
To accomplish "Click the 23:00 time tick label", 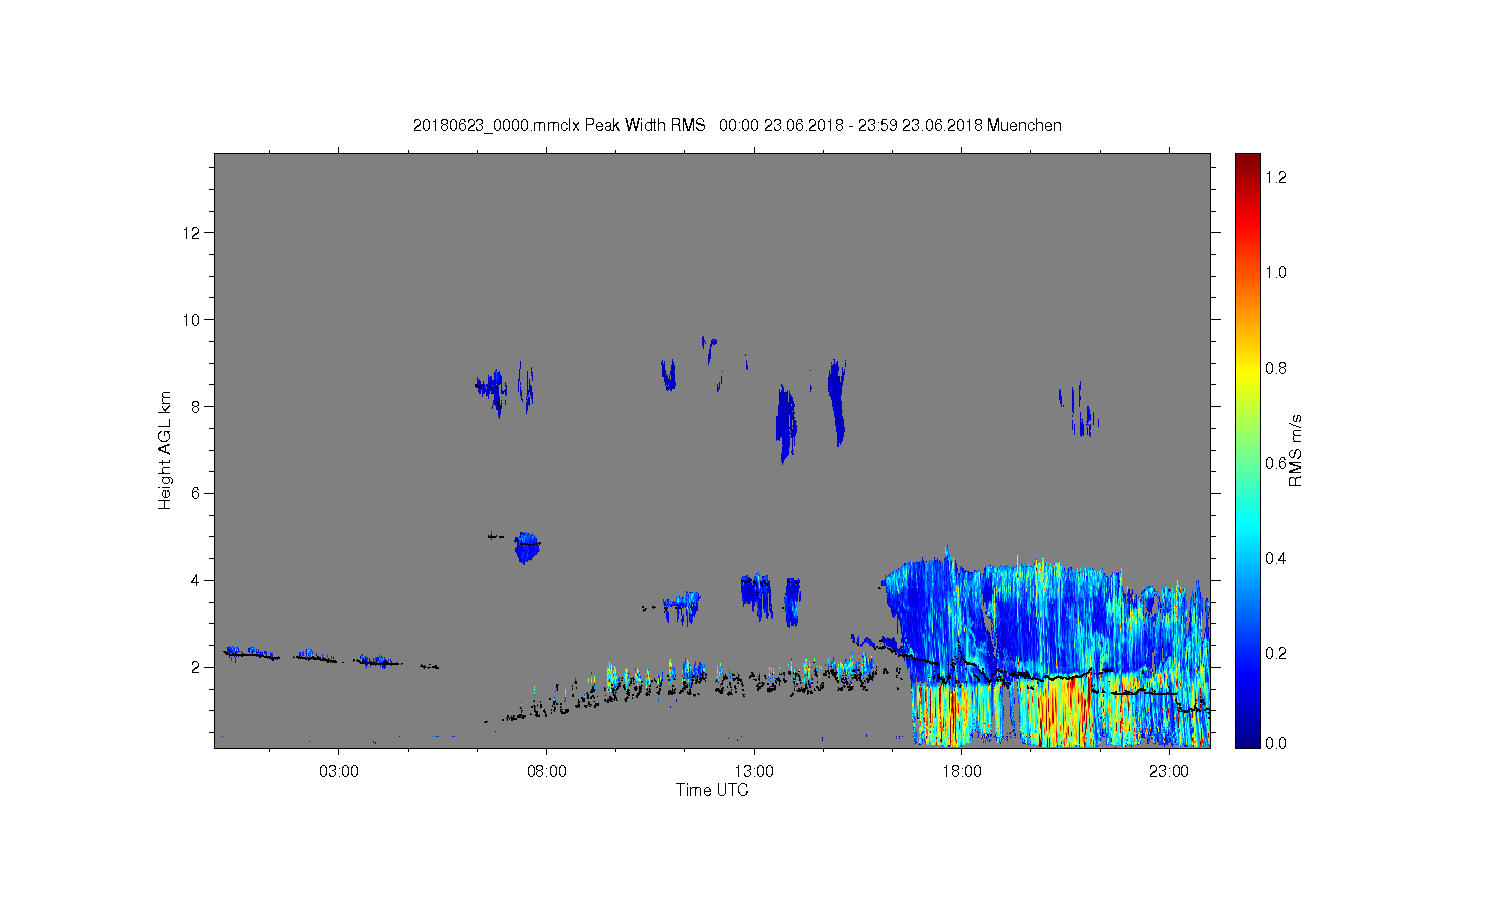I will click(1169, 772).
